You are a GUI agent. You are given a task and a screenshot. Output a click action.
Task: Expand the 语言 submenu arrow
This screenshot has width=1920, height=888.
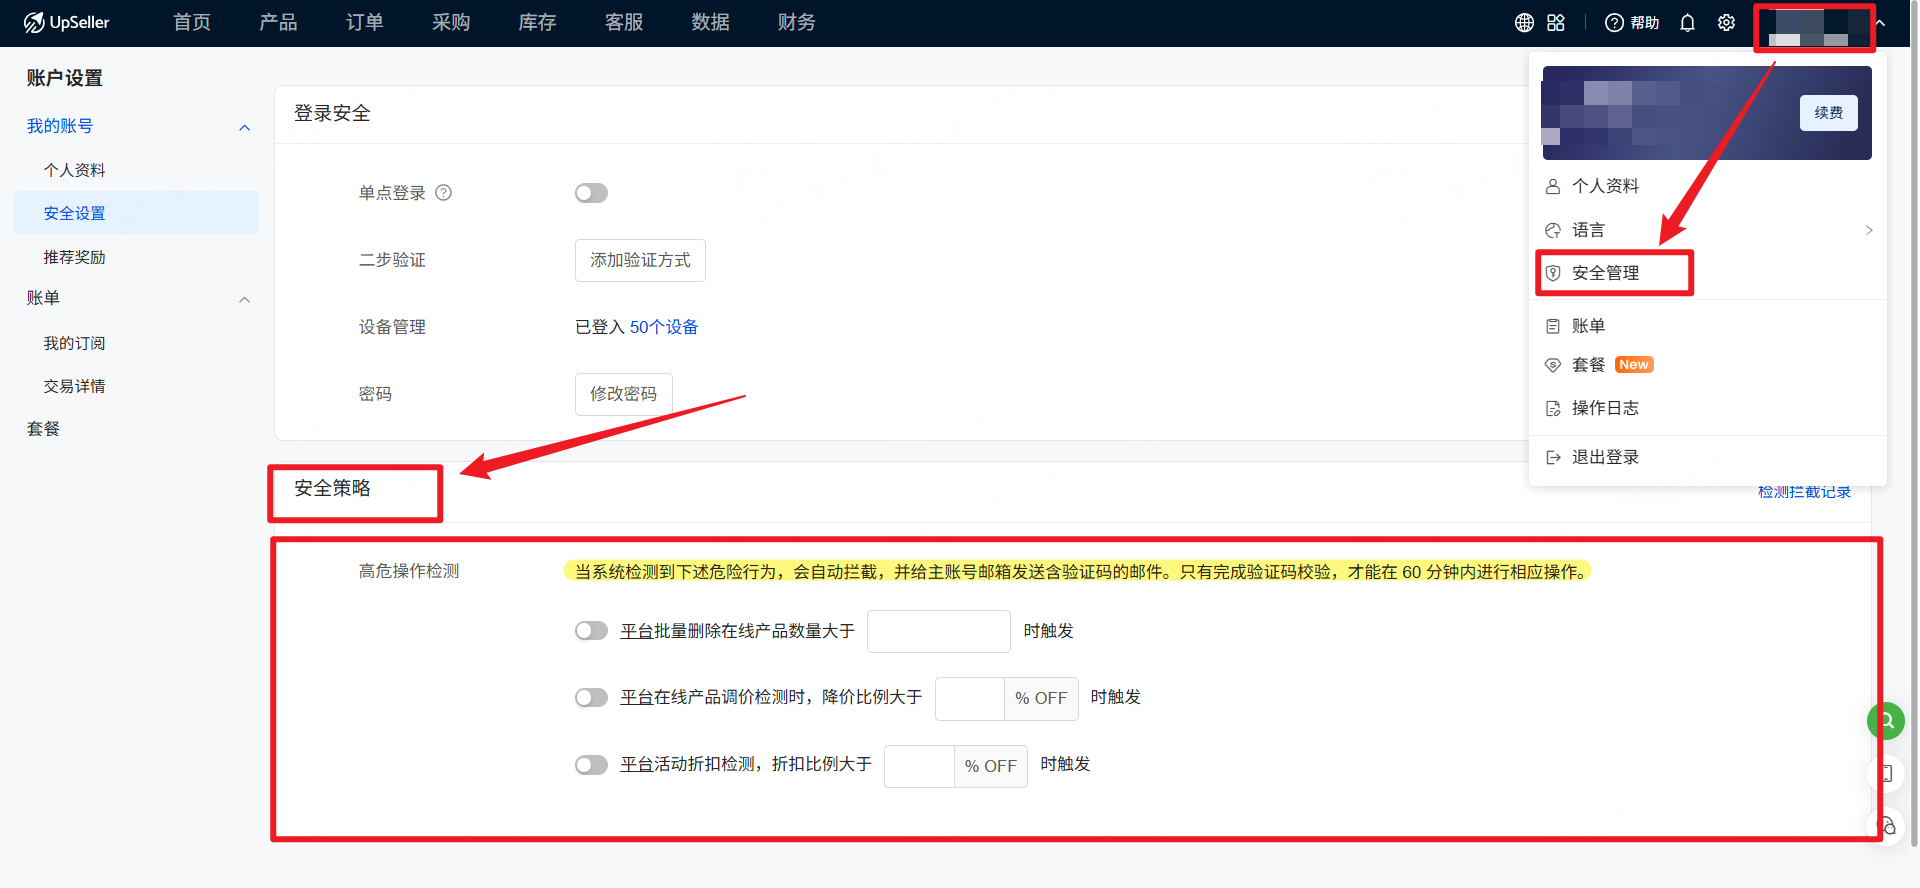click(x=1868, y=230)
